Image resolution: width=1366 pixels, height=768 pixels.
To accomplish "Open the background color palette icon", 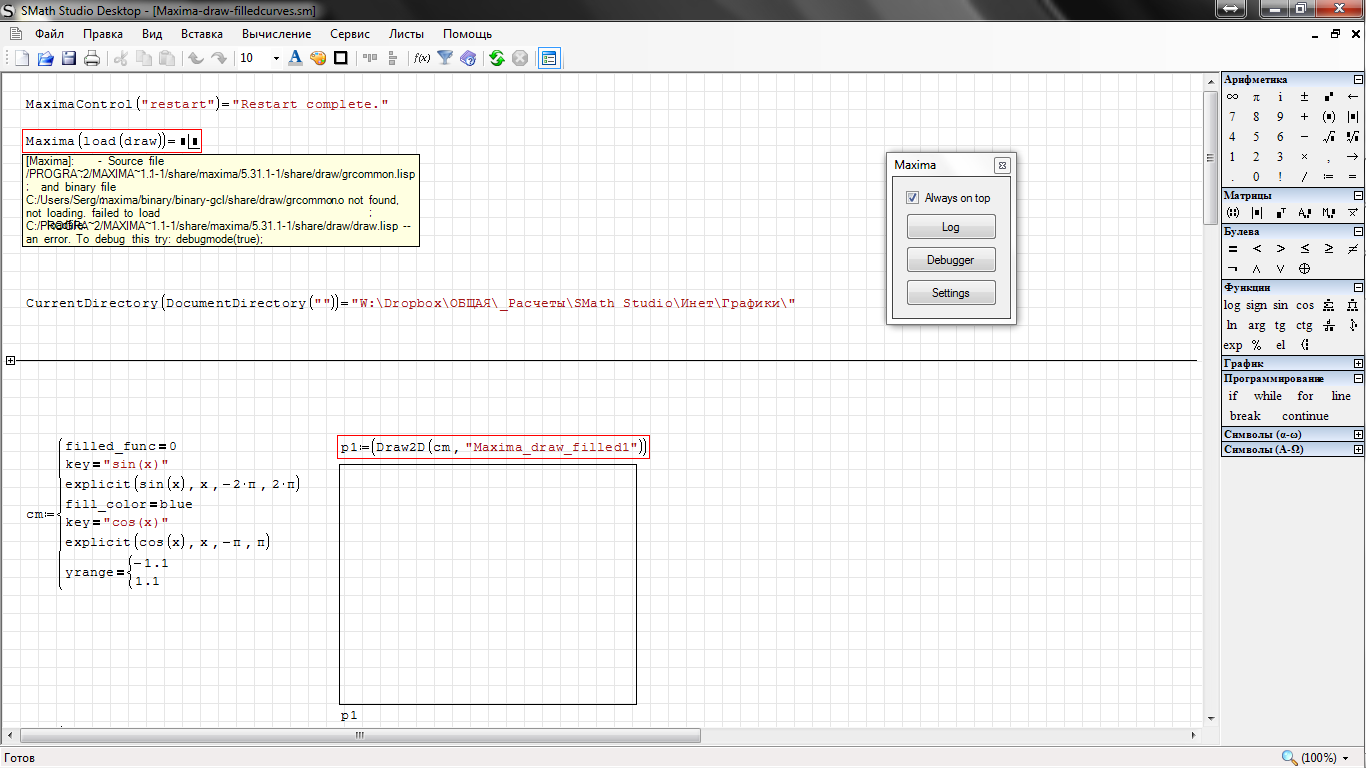I will tap(318, 58).
